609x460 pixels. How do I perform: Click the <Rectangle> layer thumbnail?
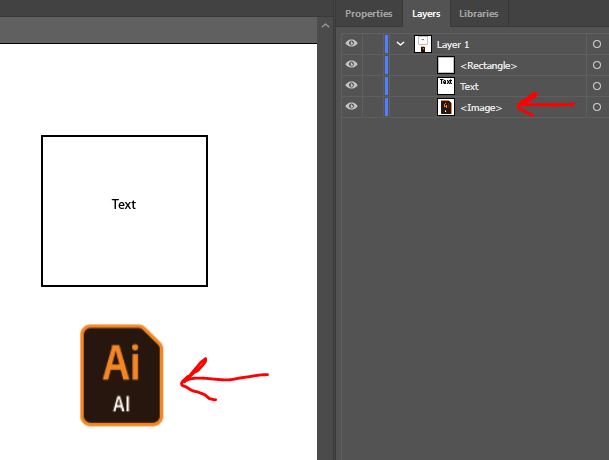[x=446, y=65]
